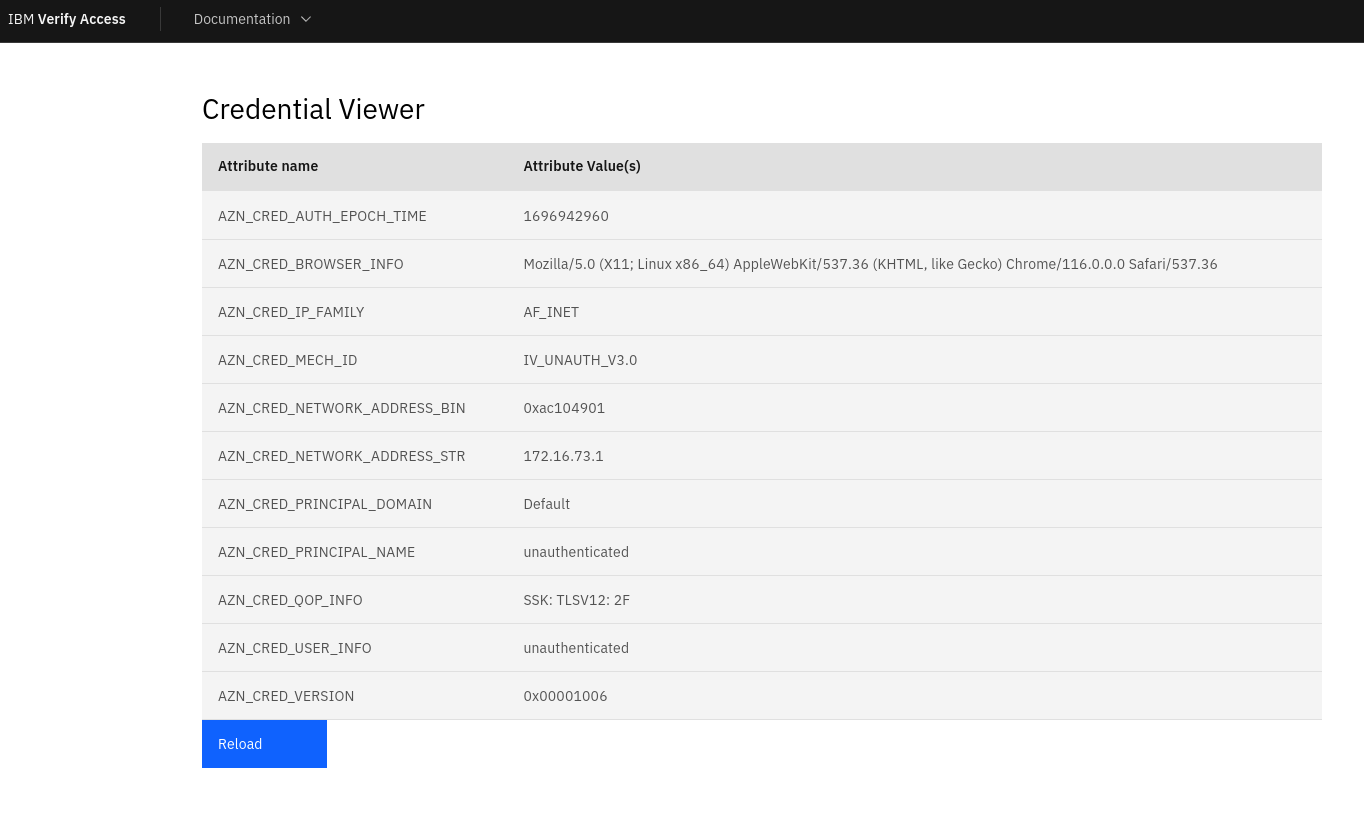Select the AZN_CRED_NETWORK_ADDRESS_BIN attribute name
Image resolution: width=1364 pixels, height=825 pixels.
[342, 408]
